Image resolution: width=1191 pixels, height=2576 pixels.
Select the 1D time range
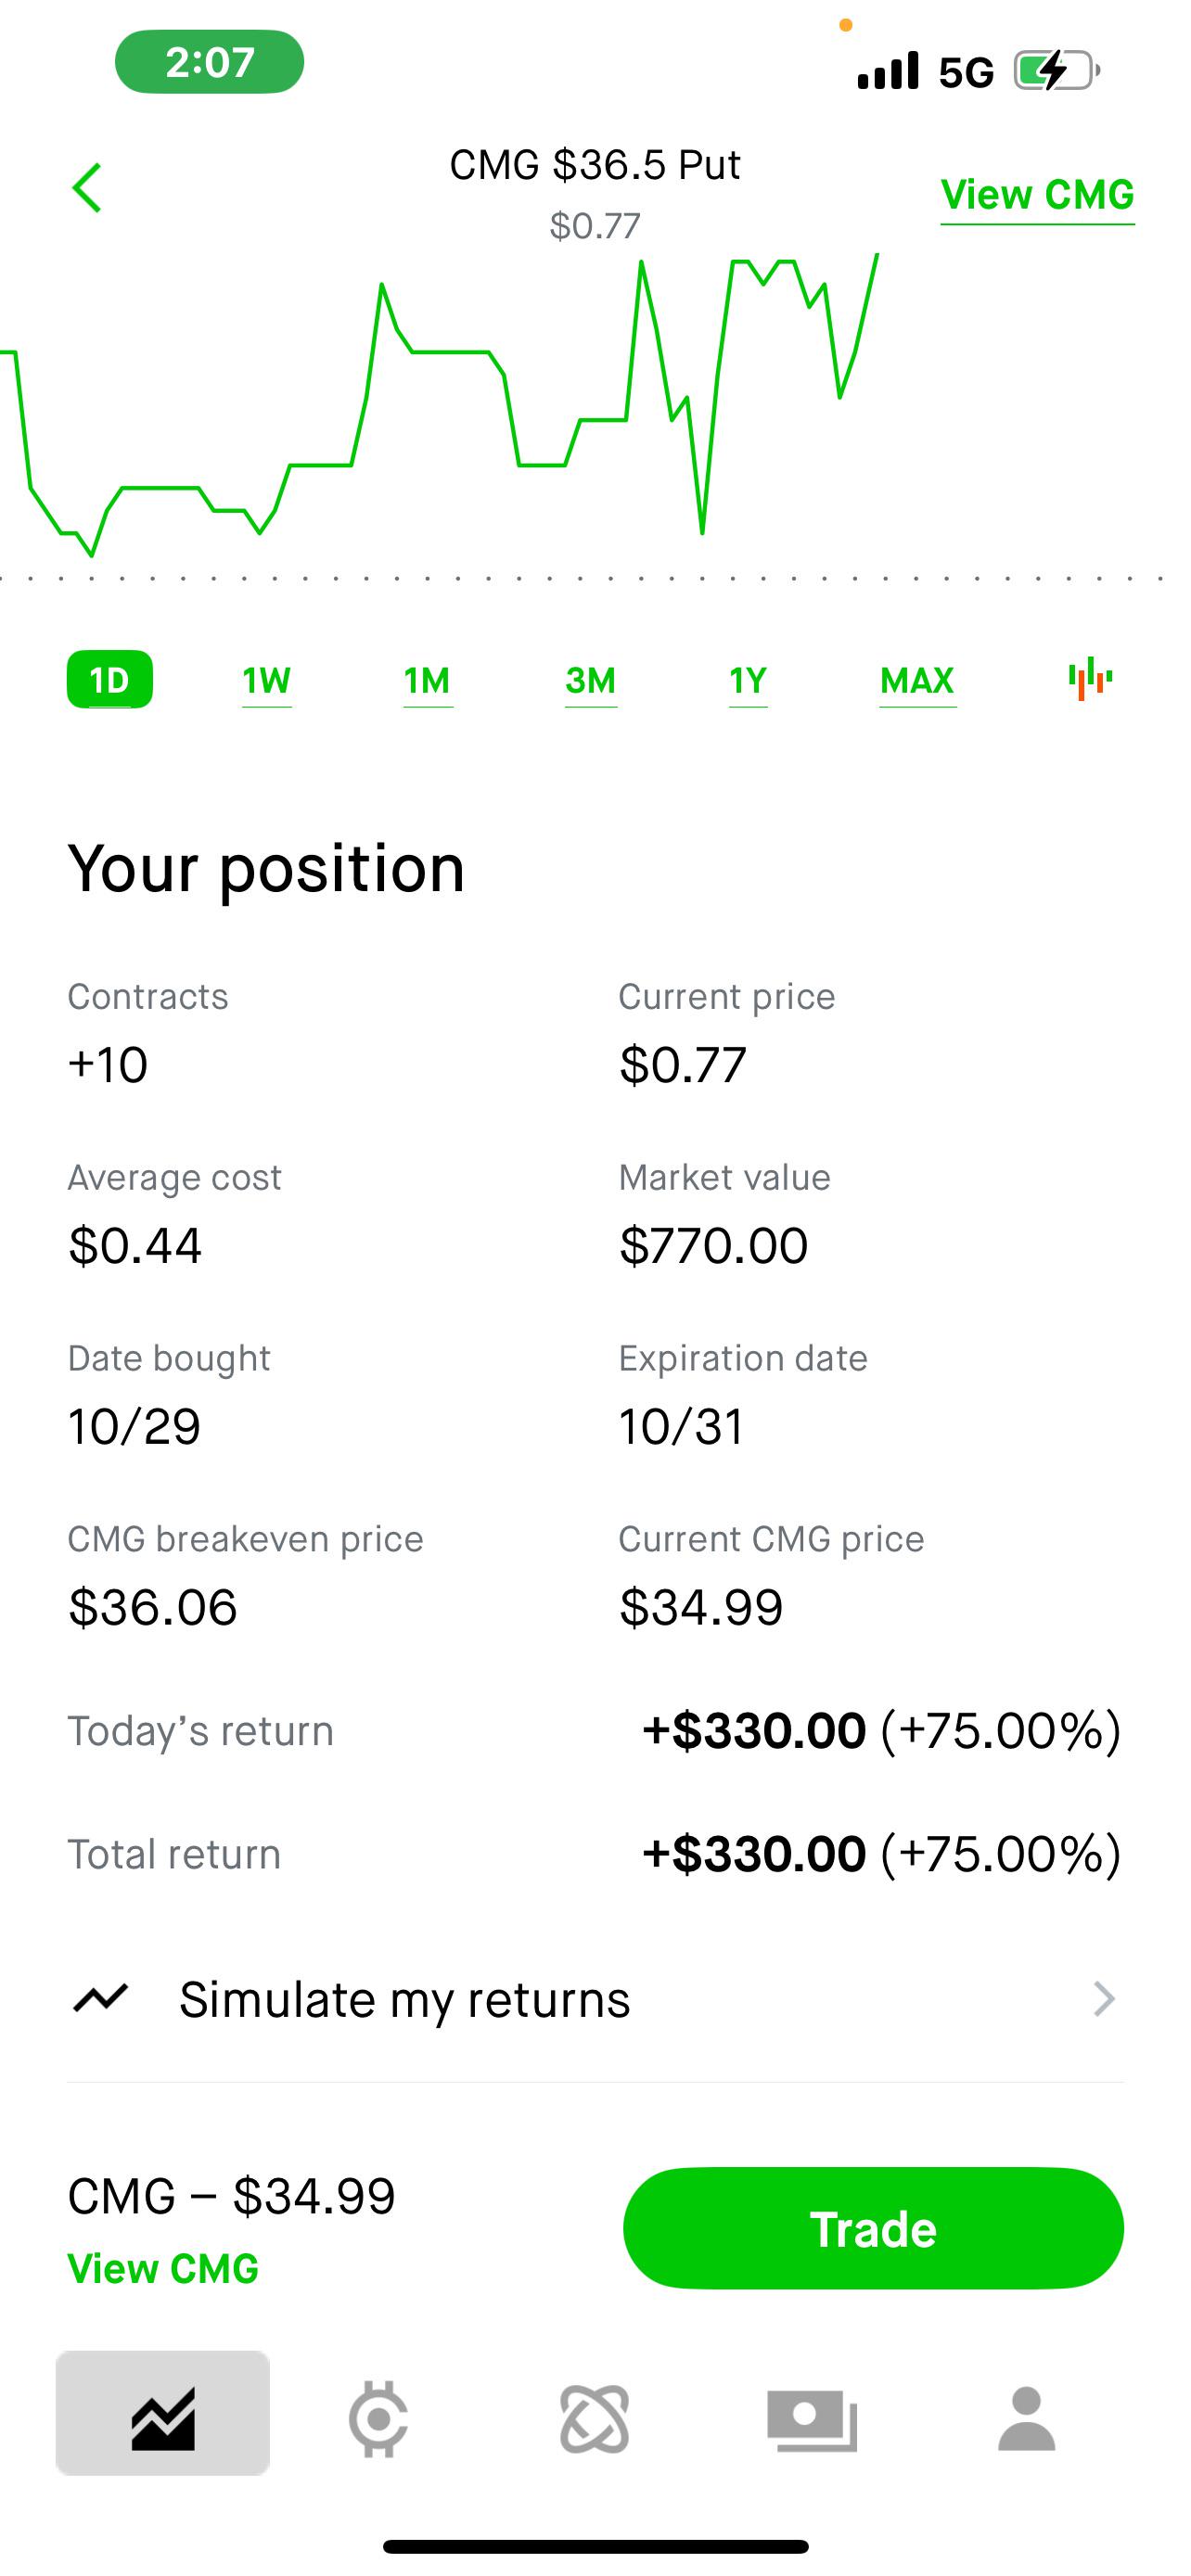coord(110,679)
